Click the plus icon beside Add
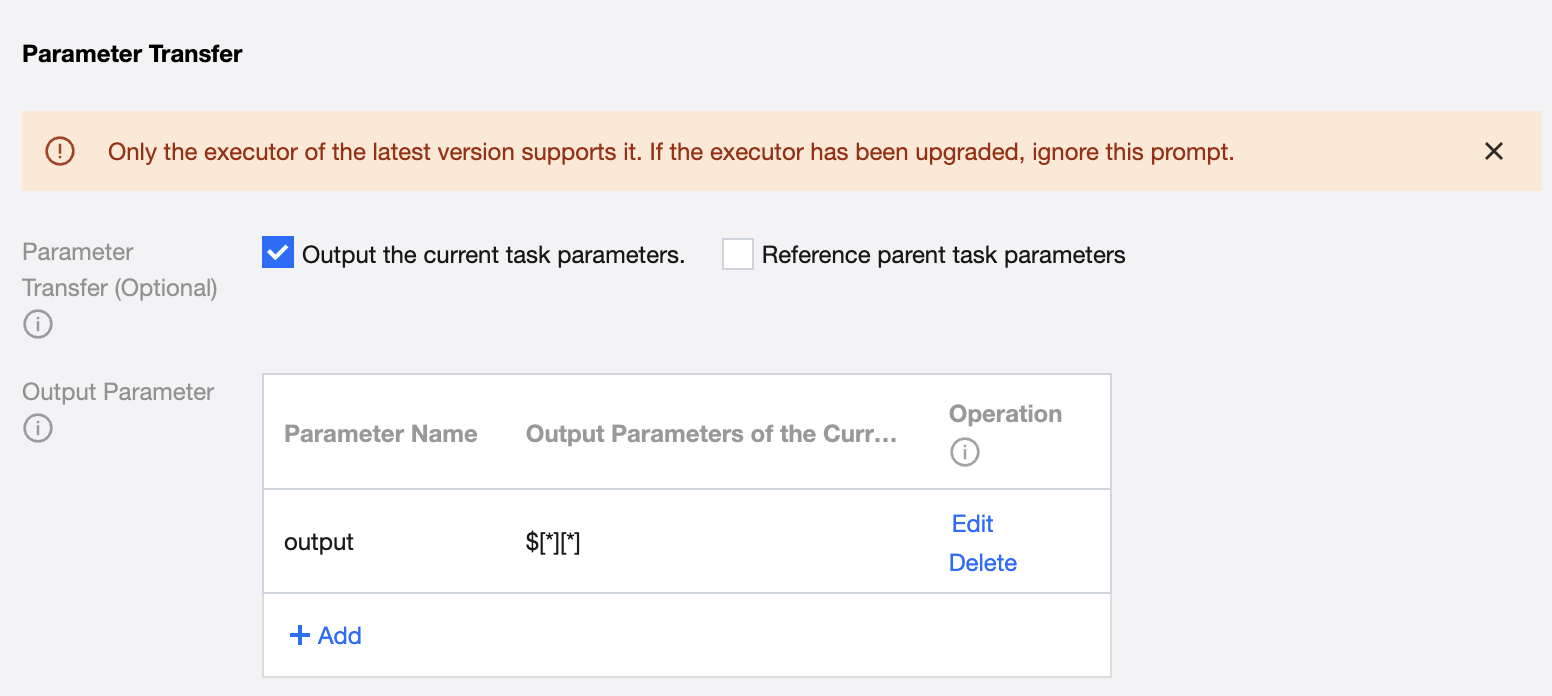The width and height of the screenshot is (1552, 696). point(299,635)
